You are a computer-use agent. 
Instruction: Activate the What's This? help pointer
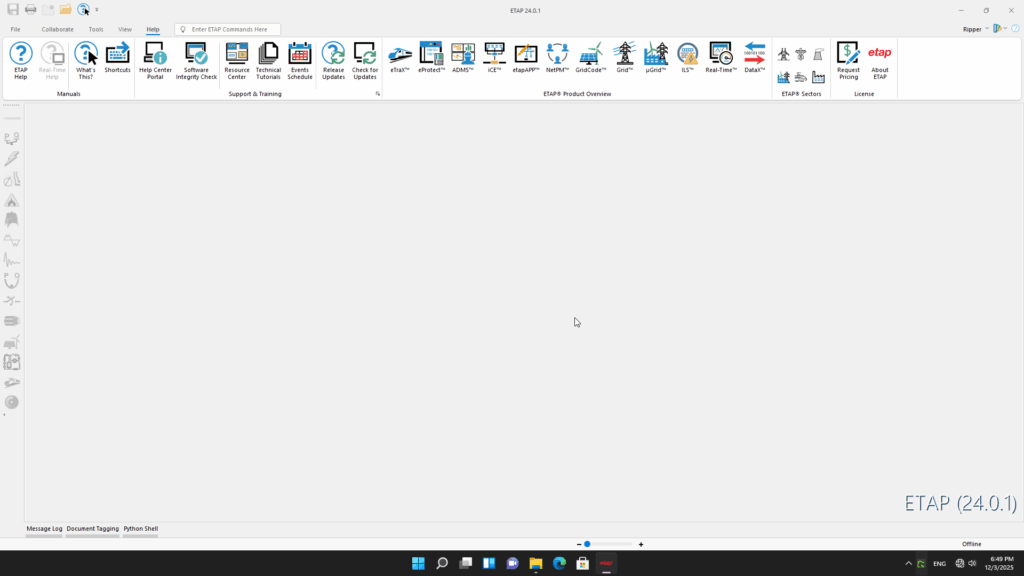(x=86, y=60)
